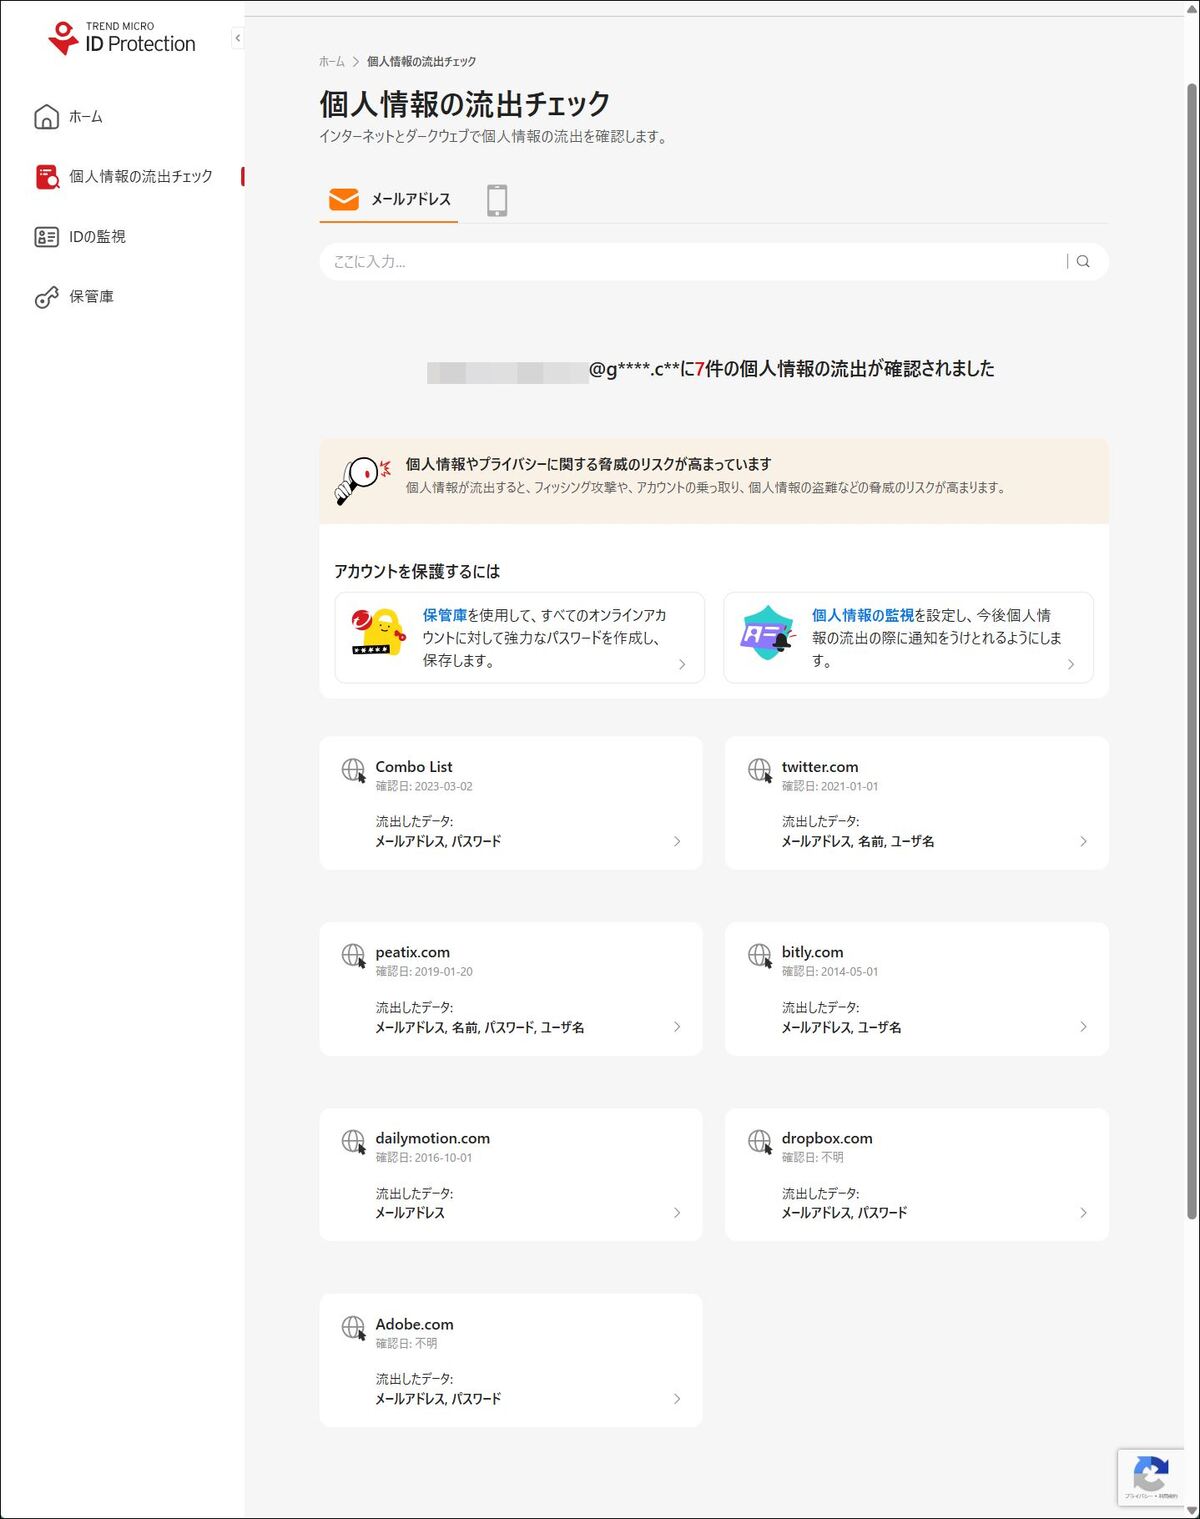Open the Combo List breach card
The image size is (1200, 1519).
pyautogui.click(x=511, y=803)
